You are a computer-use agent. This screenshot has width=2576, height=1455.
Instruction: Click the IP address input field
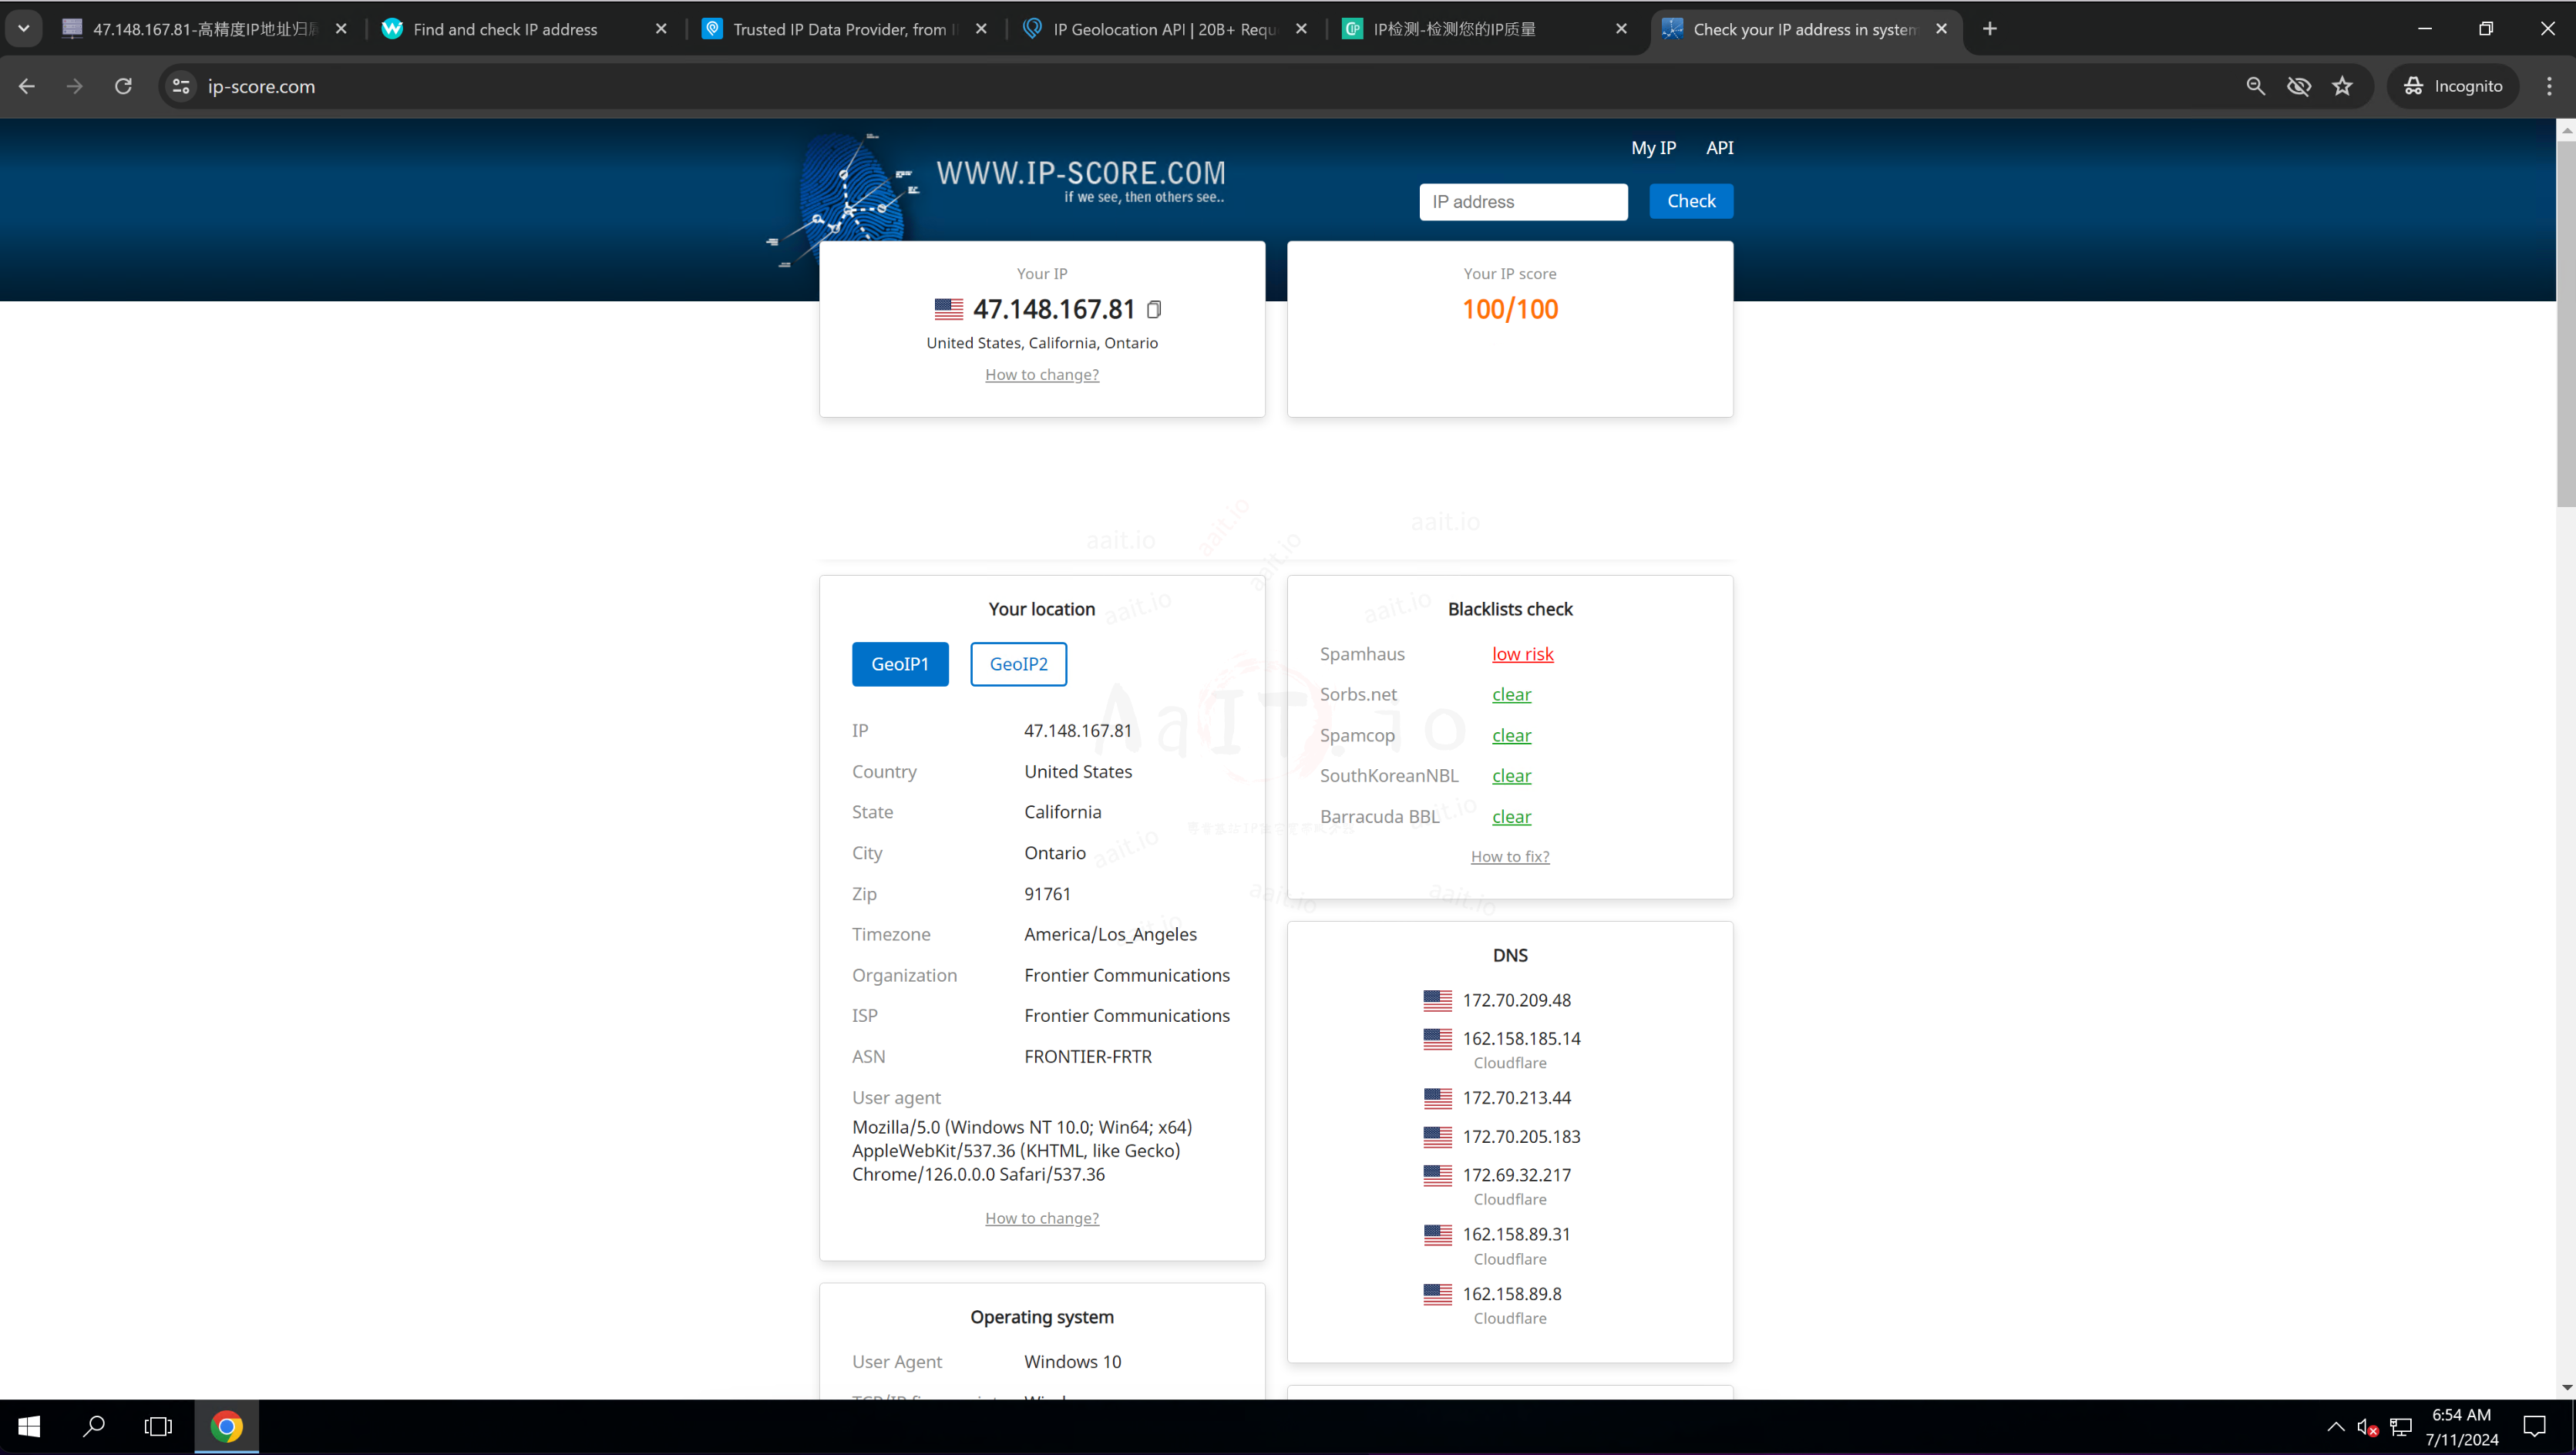[1523, 200]
